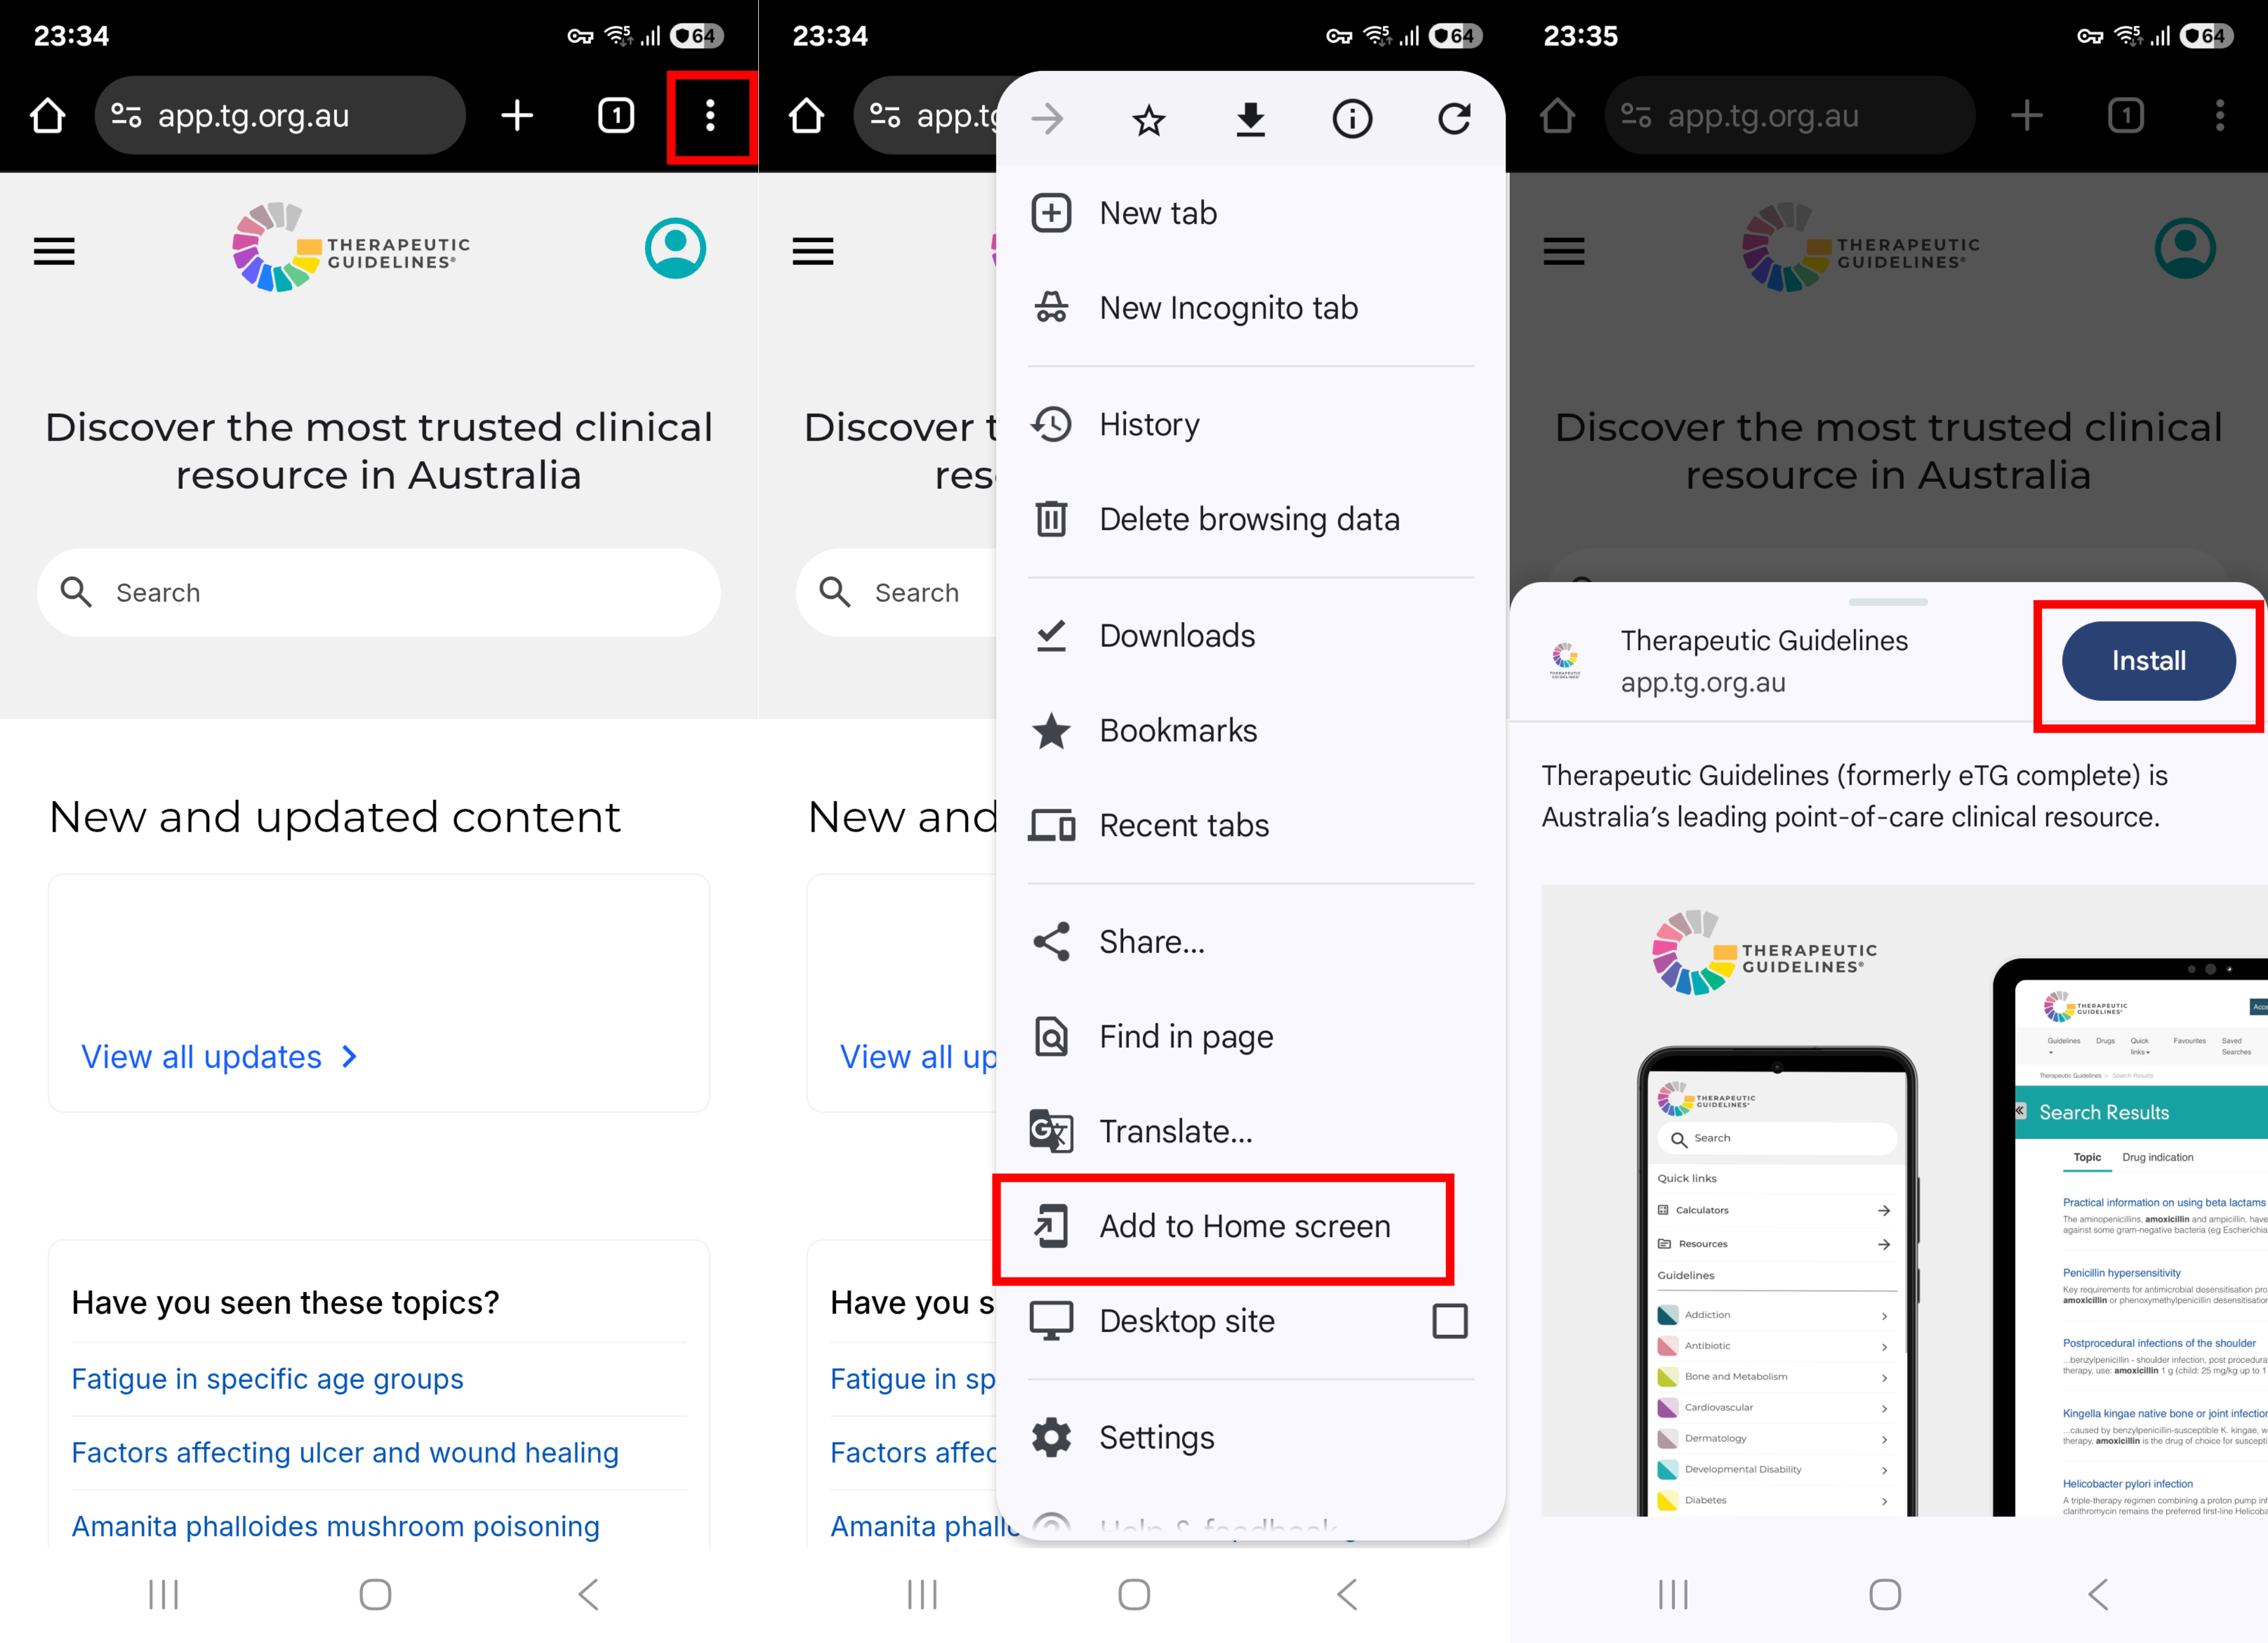This screenshot has height=1643, width=2268.
Task: Tap Android home button on second screen
Action: (1134, 1594)
